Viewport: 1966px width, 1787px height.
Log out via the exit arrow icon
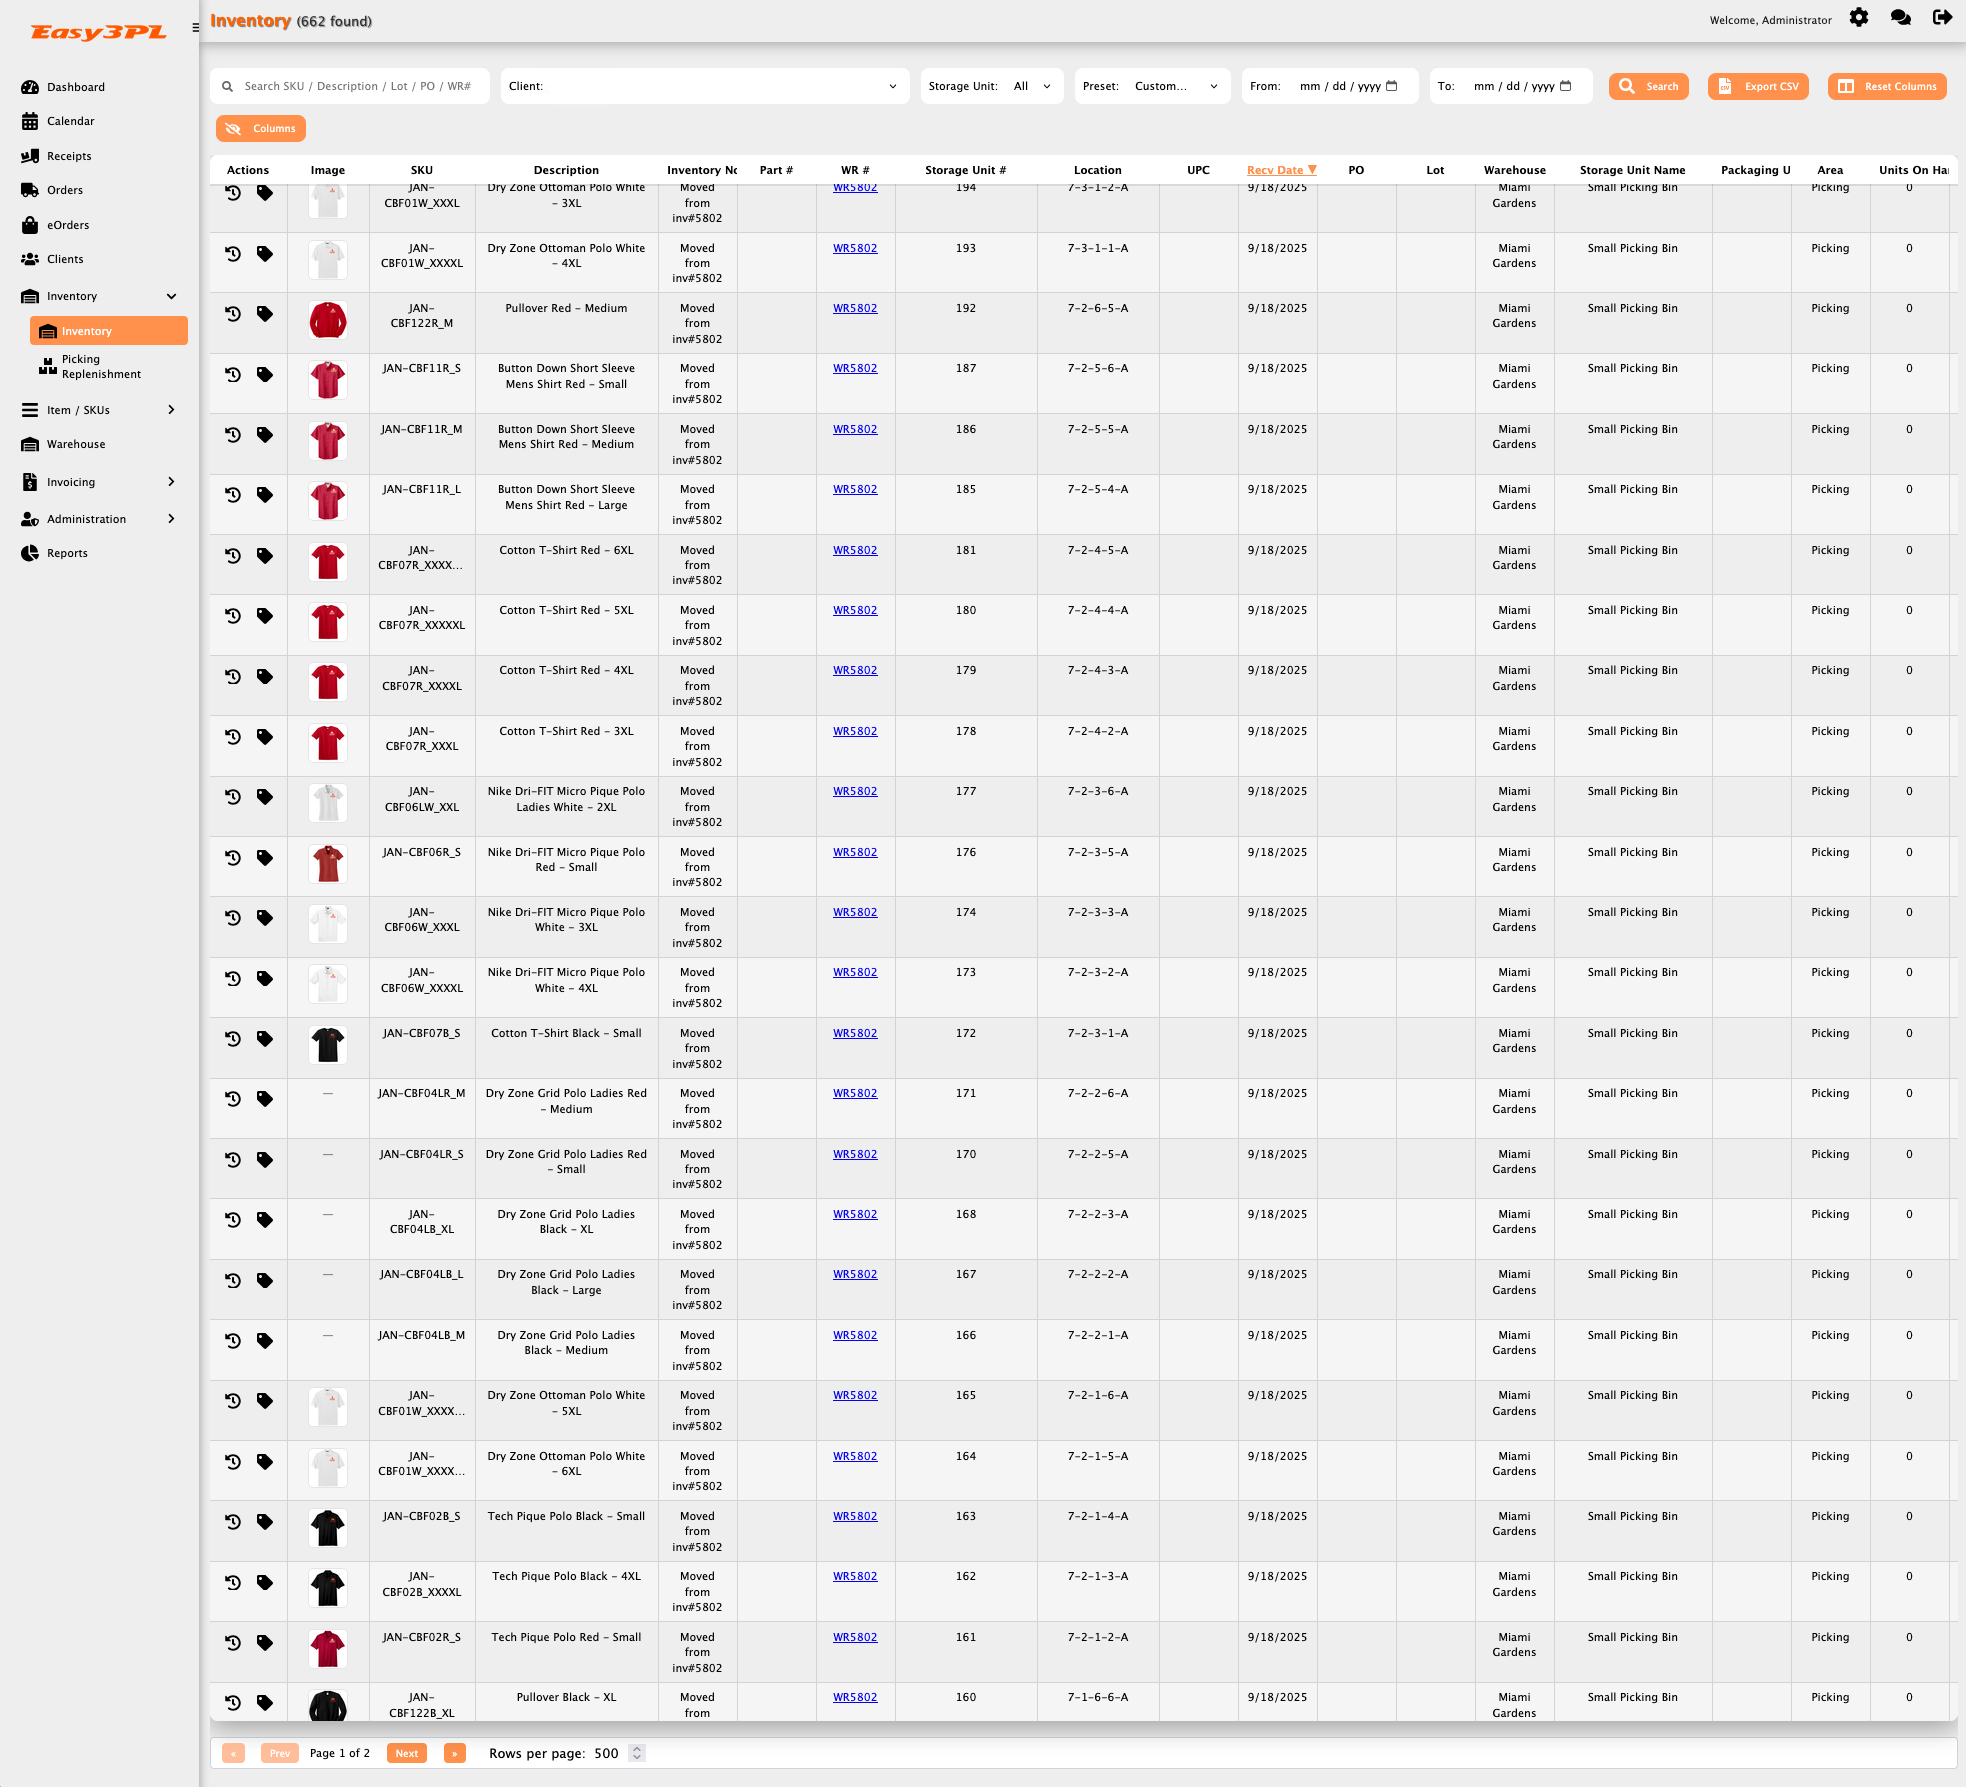coord(1941,18)
